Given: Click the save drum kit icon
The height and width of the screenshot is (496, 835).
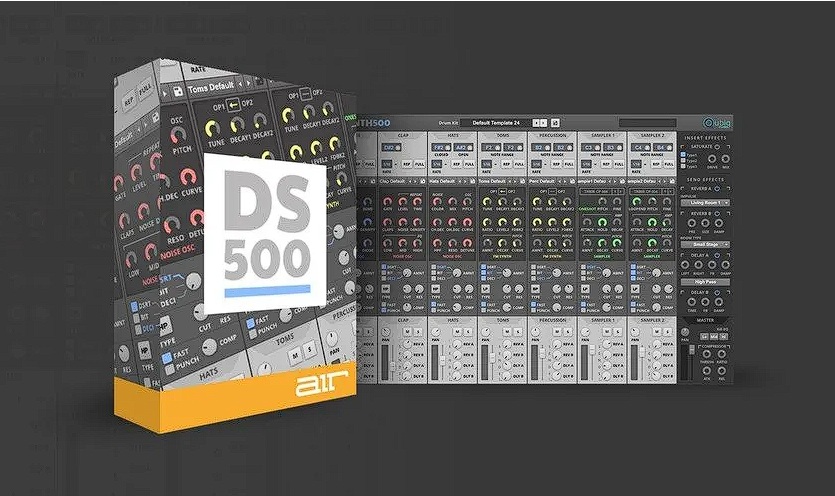Looking at the screenshot, I should [555, 123].
